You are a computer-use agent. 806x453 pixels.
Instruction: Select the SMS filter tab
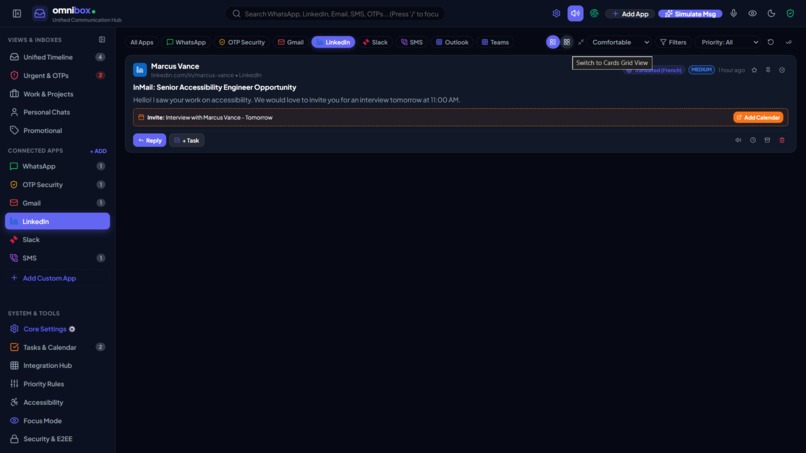click(412, 42)
